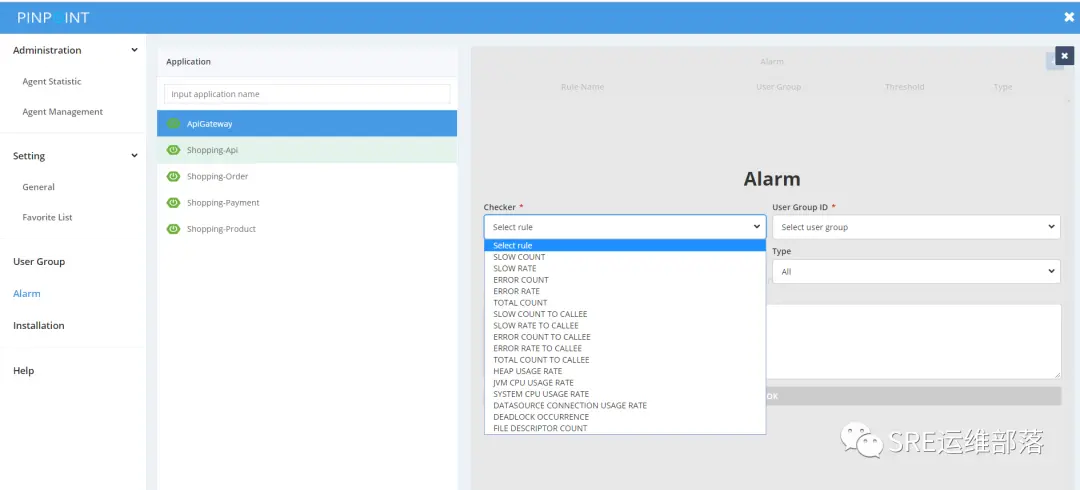Close the configuration window from the top-right X
Viewport: 1080px width, 490px height.
pos(1069,17)
